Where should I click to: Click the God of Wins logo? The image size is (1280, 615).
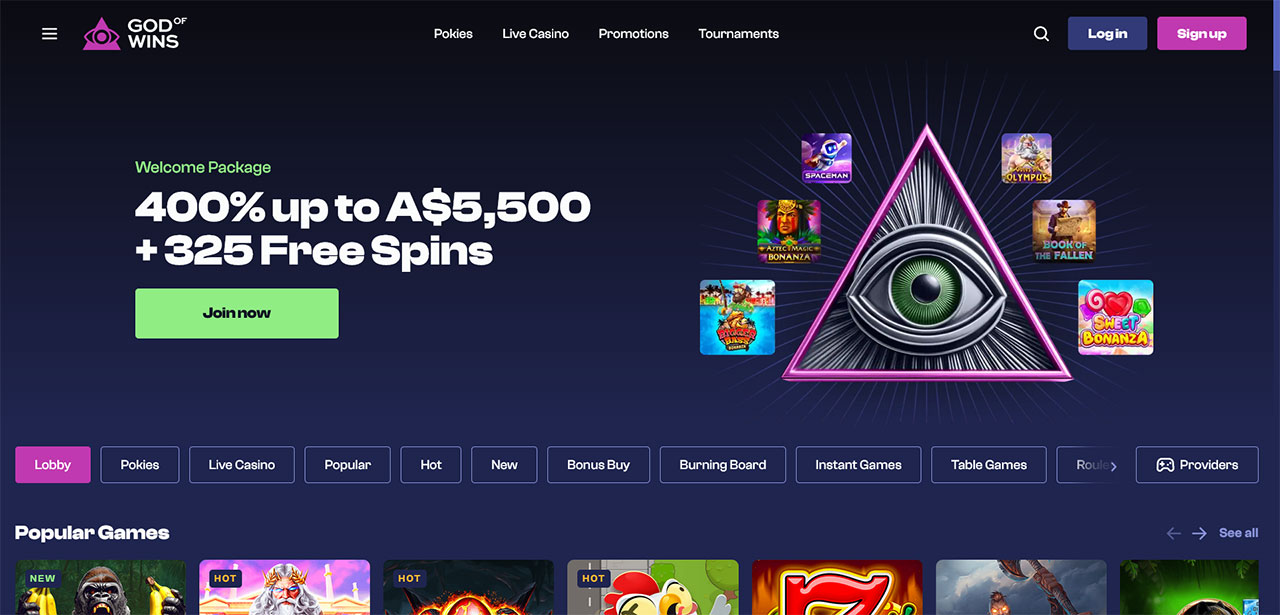click(x=135, y=34)
